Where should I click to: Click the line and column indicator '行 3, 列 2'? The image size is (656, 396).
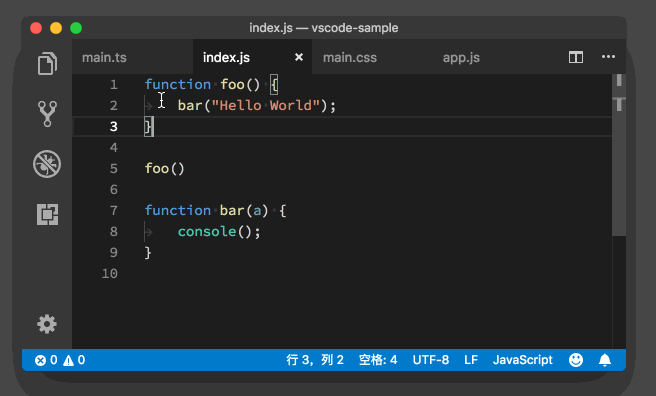pyautogui.click(x=315, y=360)
